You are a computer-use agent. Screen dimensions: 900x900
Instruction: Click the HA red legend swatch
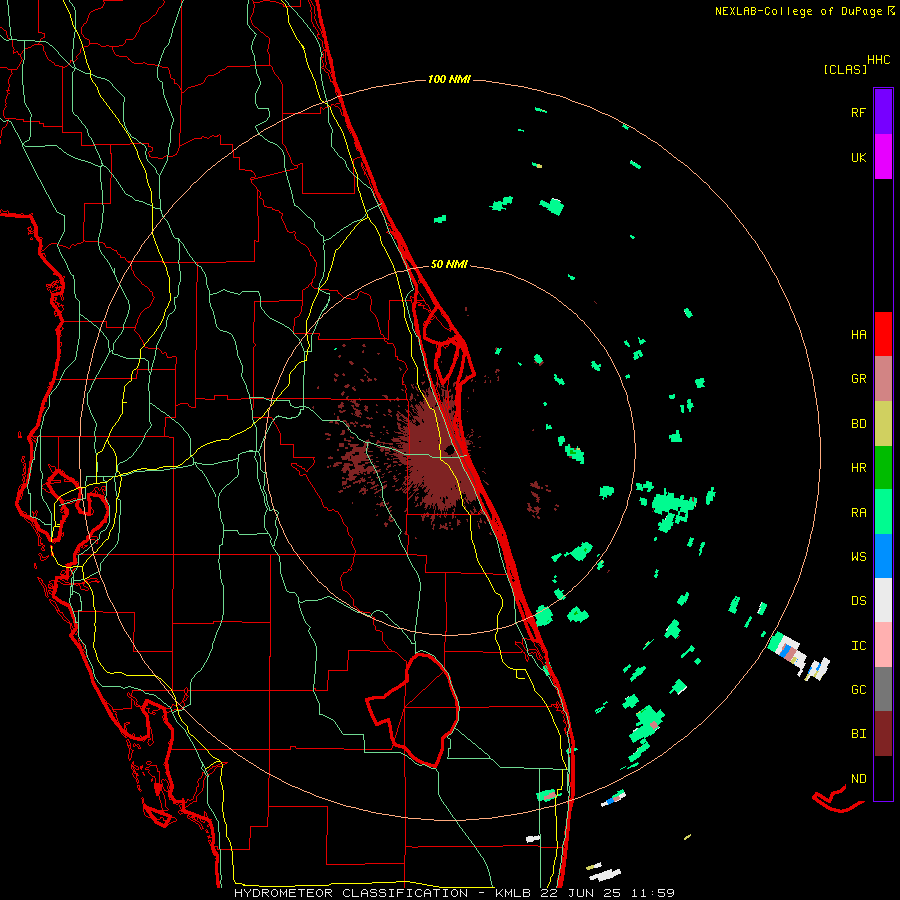coord(883,334)
